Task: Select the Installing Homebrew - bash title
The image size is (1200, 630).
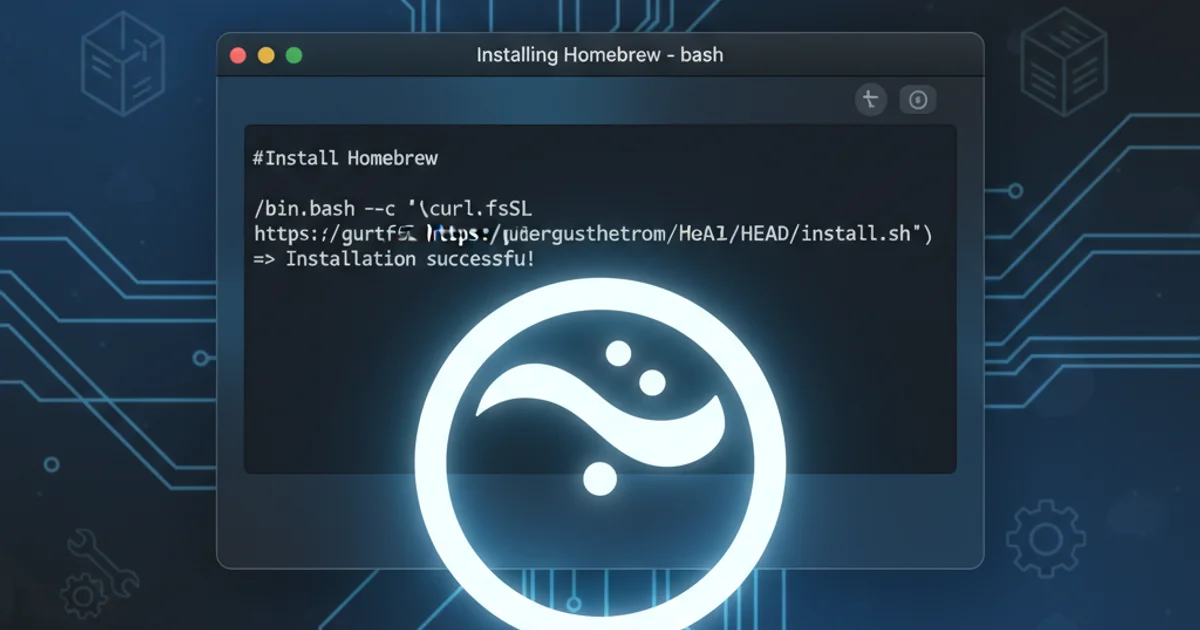Action: [x=598, y=55]
